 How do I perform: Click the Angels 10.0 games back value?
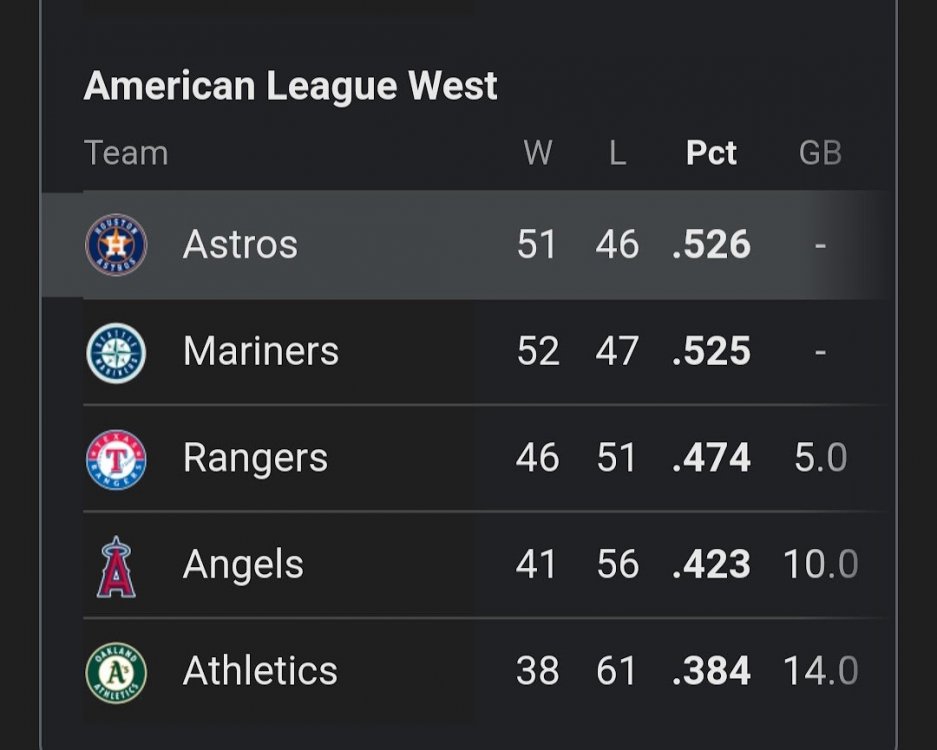pyautogui.click(x=820, y=566)
